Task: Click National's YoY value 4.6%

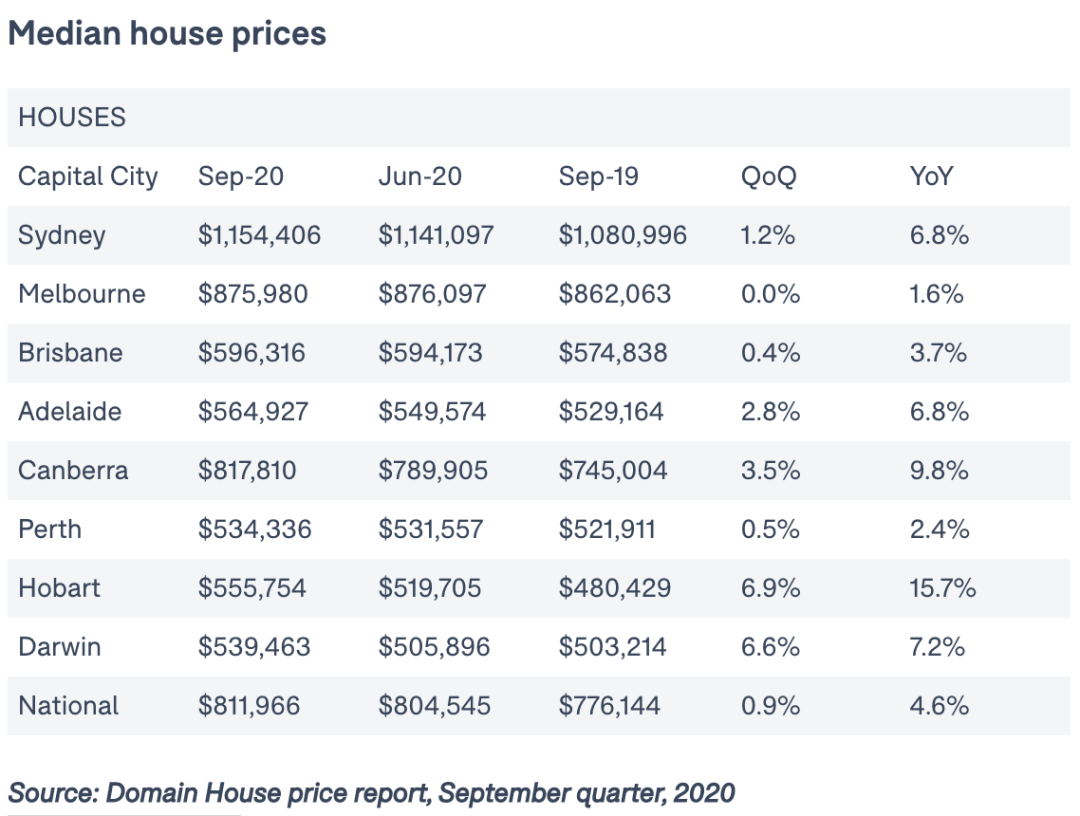Action: click(x=939, y=706)
